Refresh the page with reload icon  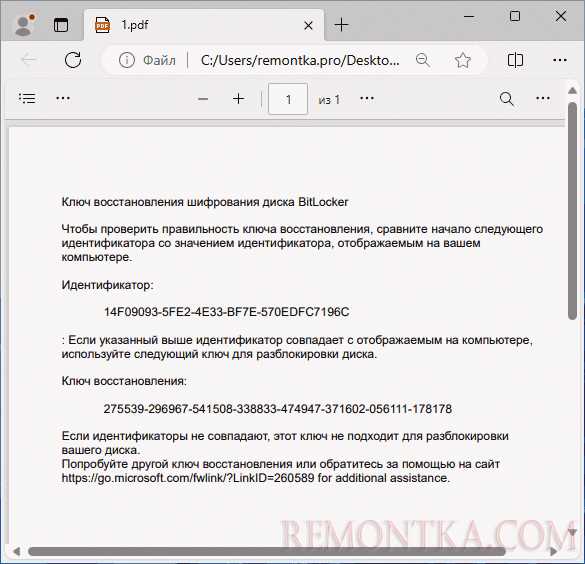pos(73,60)
